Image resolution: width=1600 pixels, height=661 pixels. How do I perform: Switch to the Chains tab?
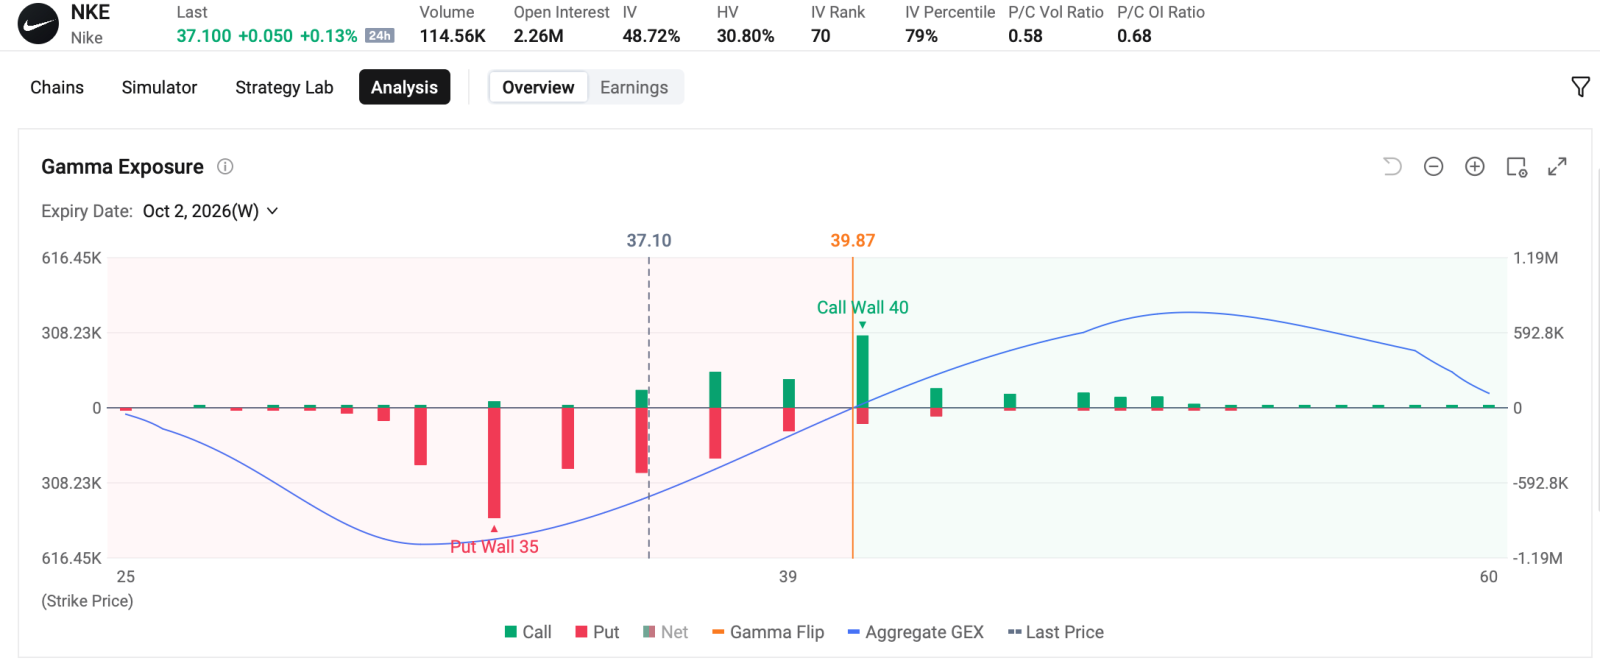[57, 87]
